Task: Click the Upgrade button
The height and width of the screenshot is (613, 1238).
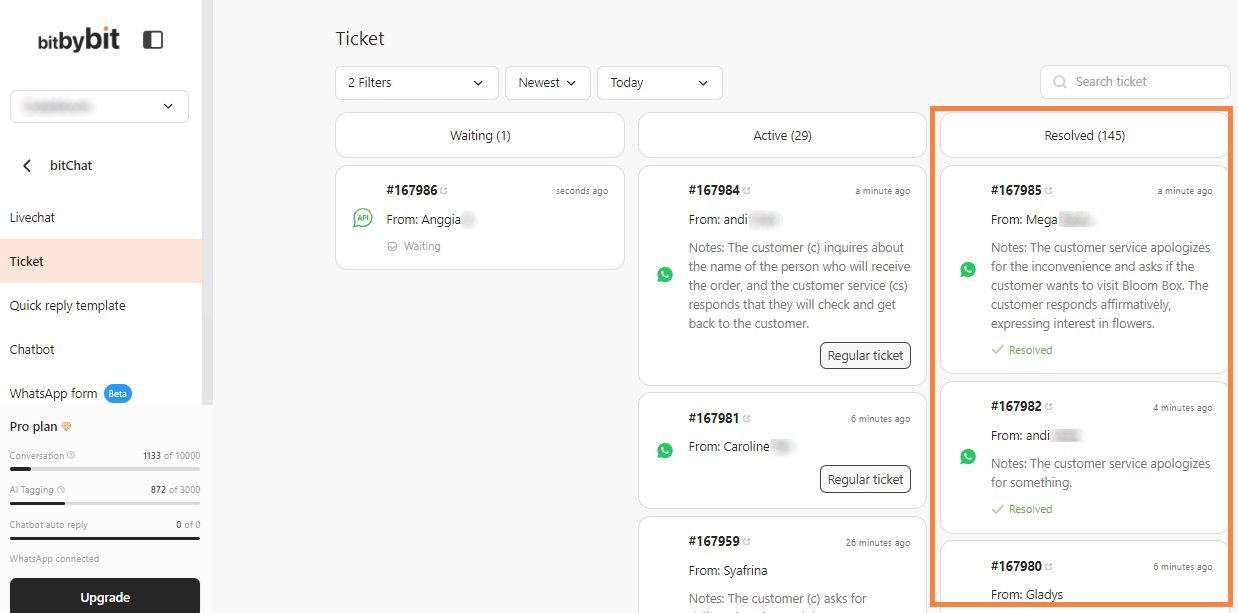Action: click(x=105, y=597)
